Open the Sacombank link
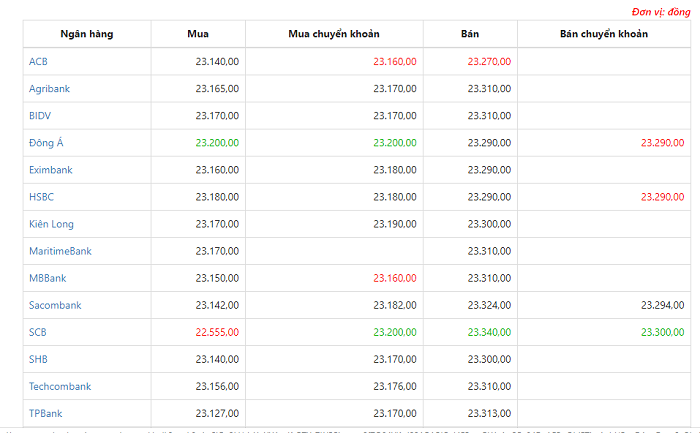 (x=55, y=305)
